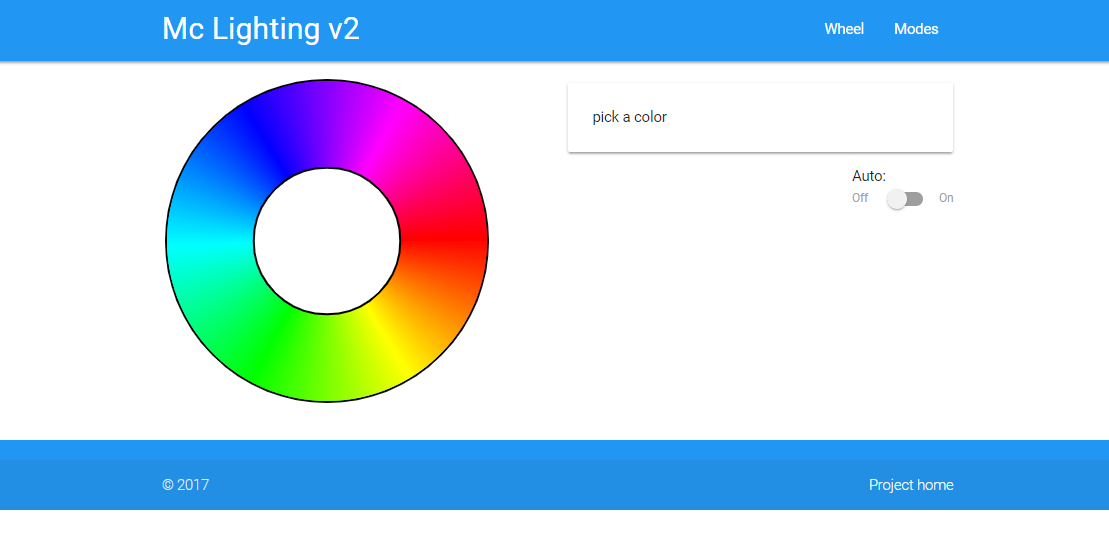Click the 'pick a color' status card
Viewport: 1109px width, 555px height.
click(x=760, y=117)
